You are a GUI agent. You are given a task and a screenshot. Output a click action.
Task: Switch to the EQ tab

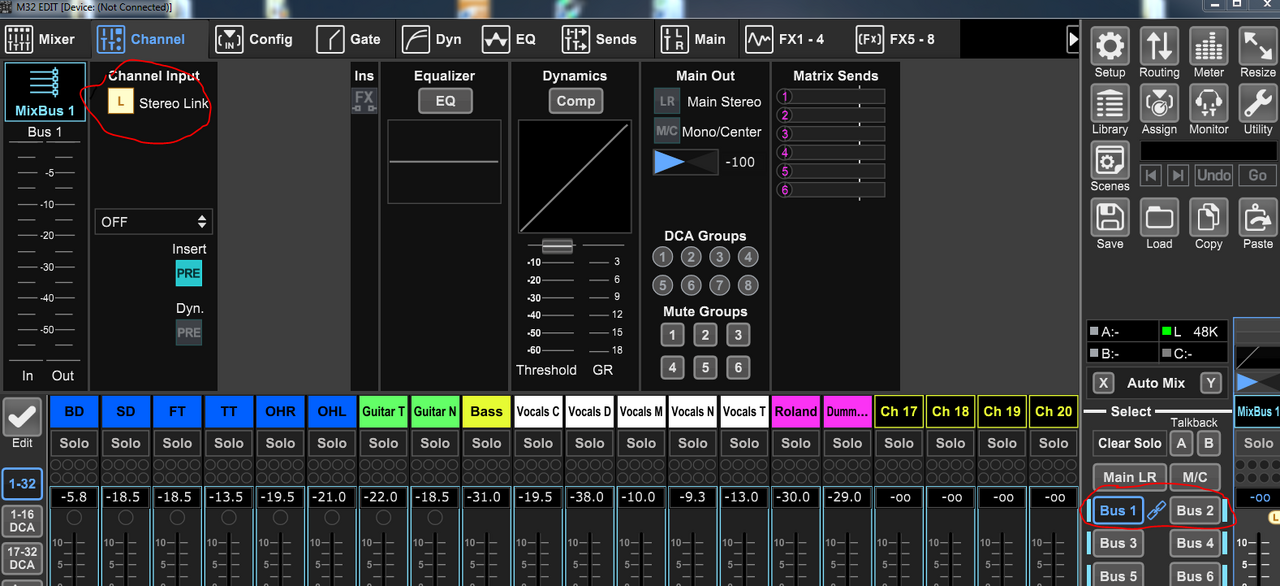(509, 40)
